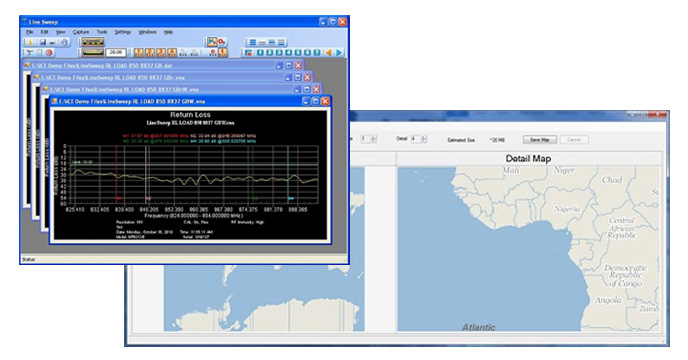
Task: Select the antenna capture icon in toolbar
Action: [x=30, y=52]
